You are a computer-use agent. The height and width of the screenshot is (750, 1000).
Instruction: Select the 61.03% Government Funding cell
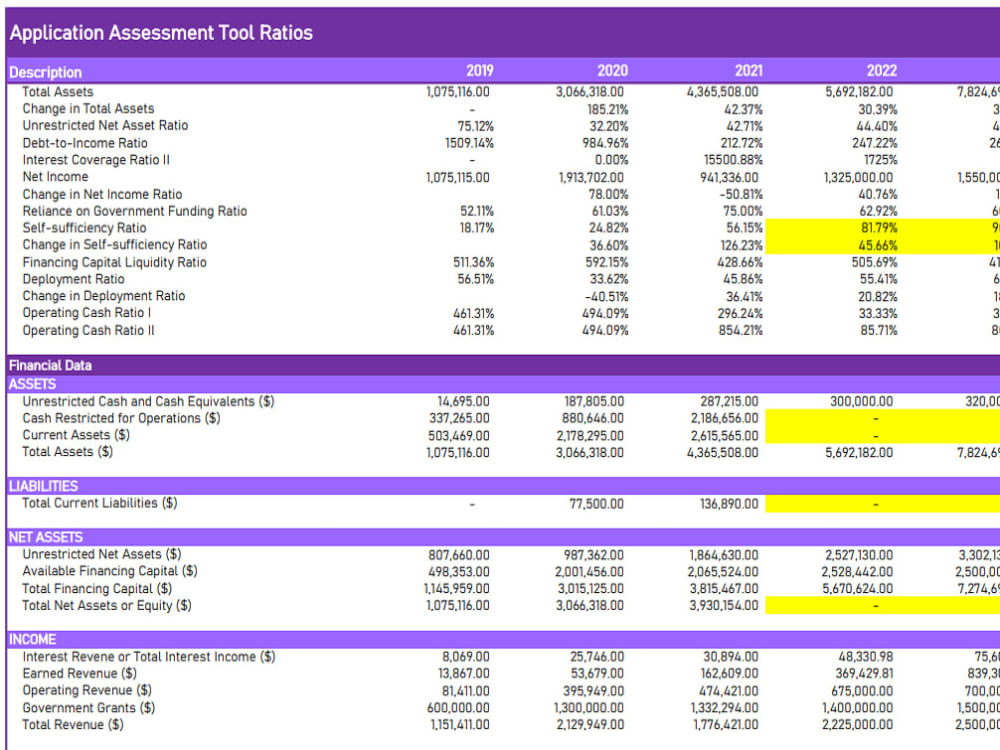click(610, 211)
